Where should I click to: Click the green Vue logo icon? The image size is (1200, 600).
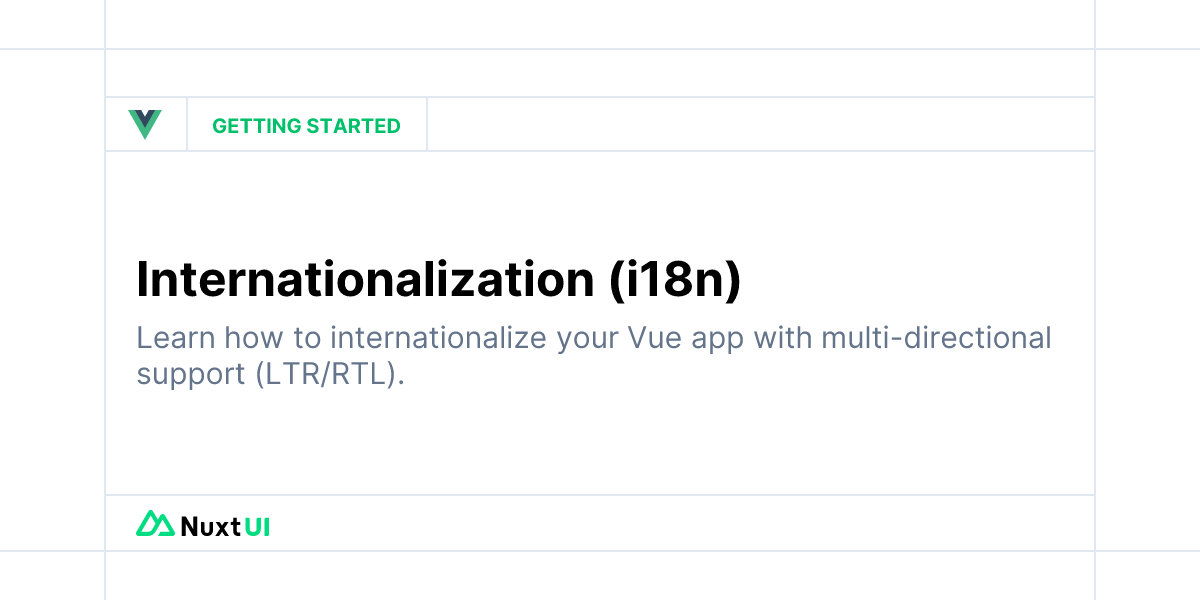(x=145, y=125)
